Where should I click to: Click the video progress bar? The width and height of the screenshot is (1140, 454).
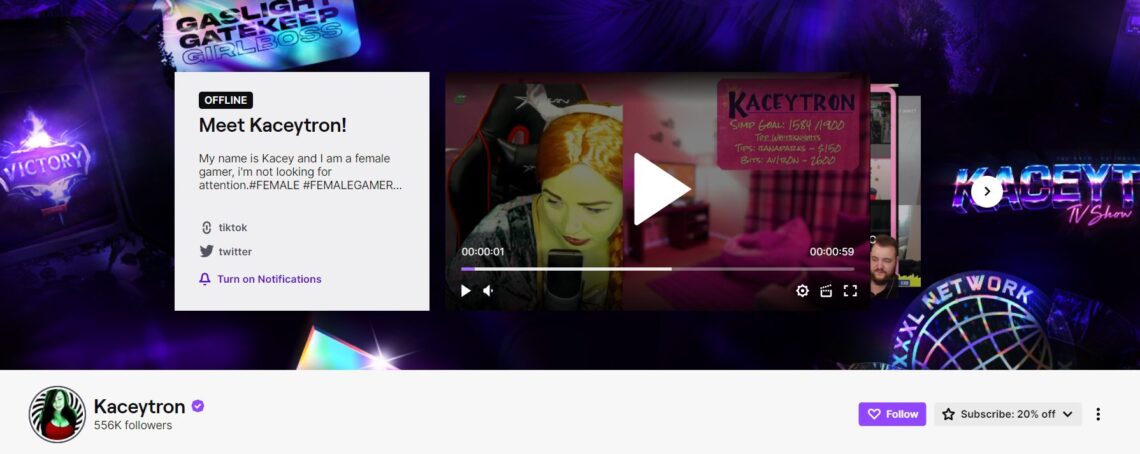[657, 269]
